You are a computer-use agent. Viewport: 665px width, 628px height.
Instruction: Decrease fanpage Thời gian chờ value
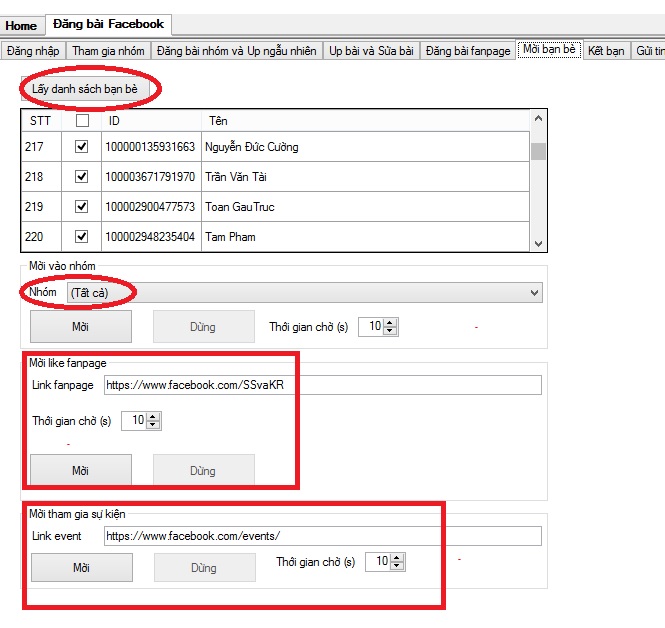tap(154, 425)
